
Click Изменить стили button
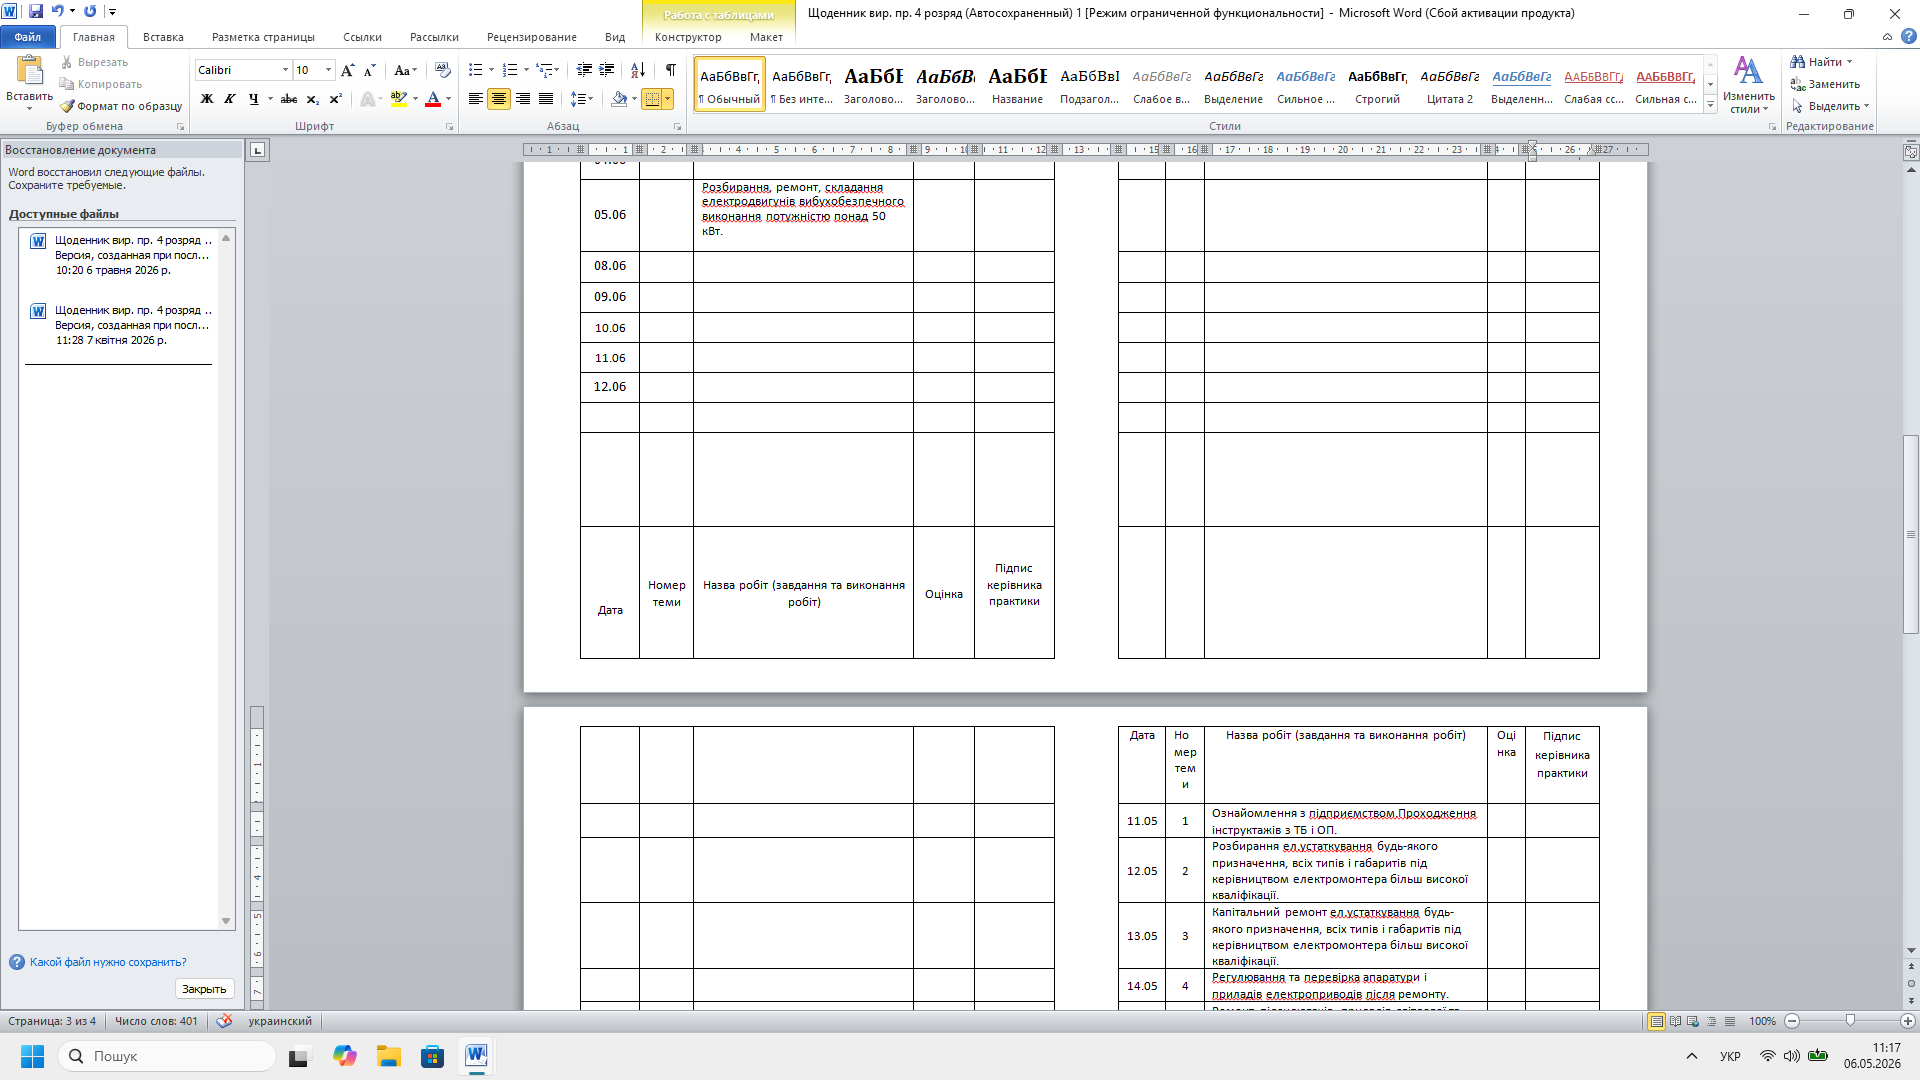tap(1749, 84)
